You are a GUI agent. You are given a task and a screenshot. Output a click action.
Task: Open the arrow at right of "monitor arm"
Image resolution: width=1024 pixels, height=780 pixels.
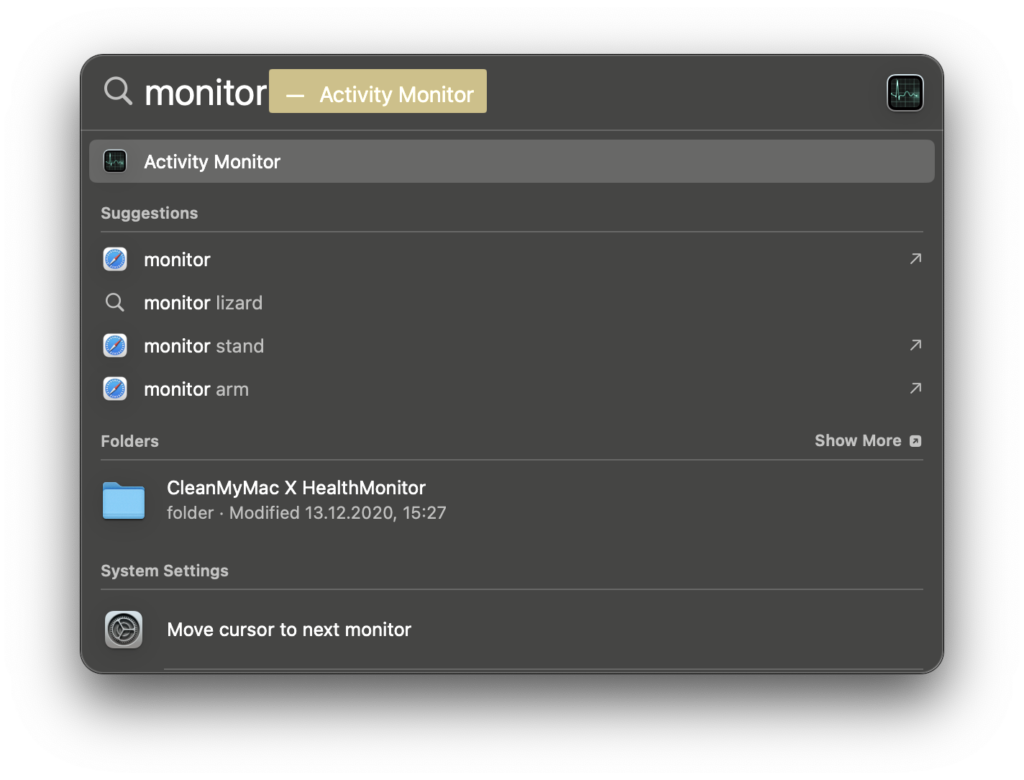click(x=914, y=389)
